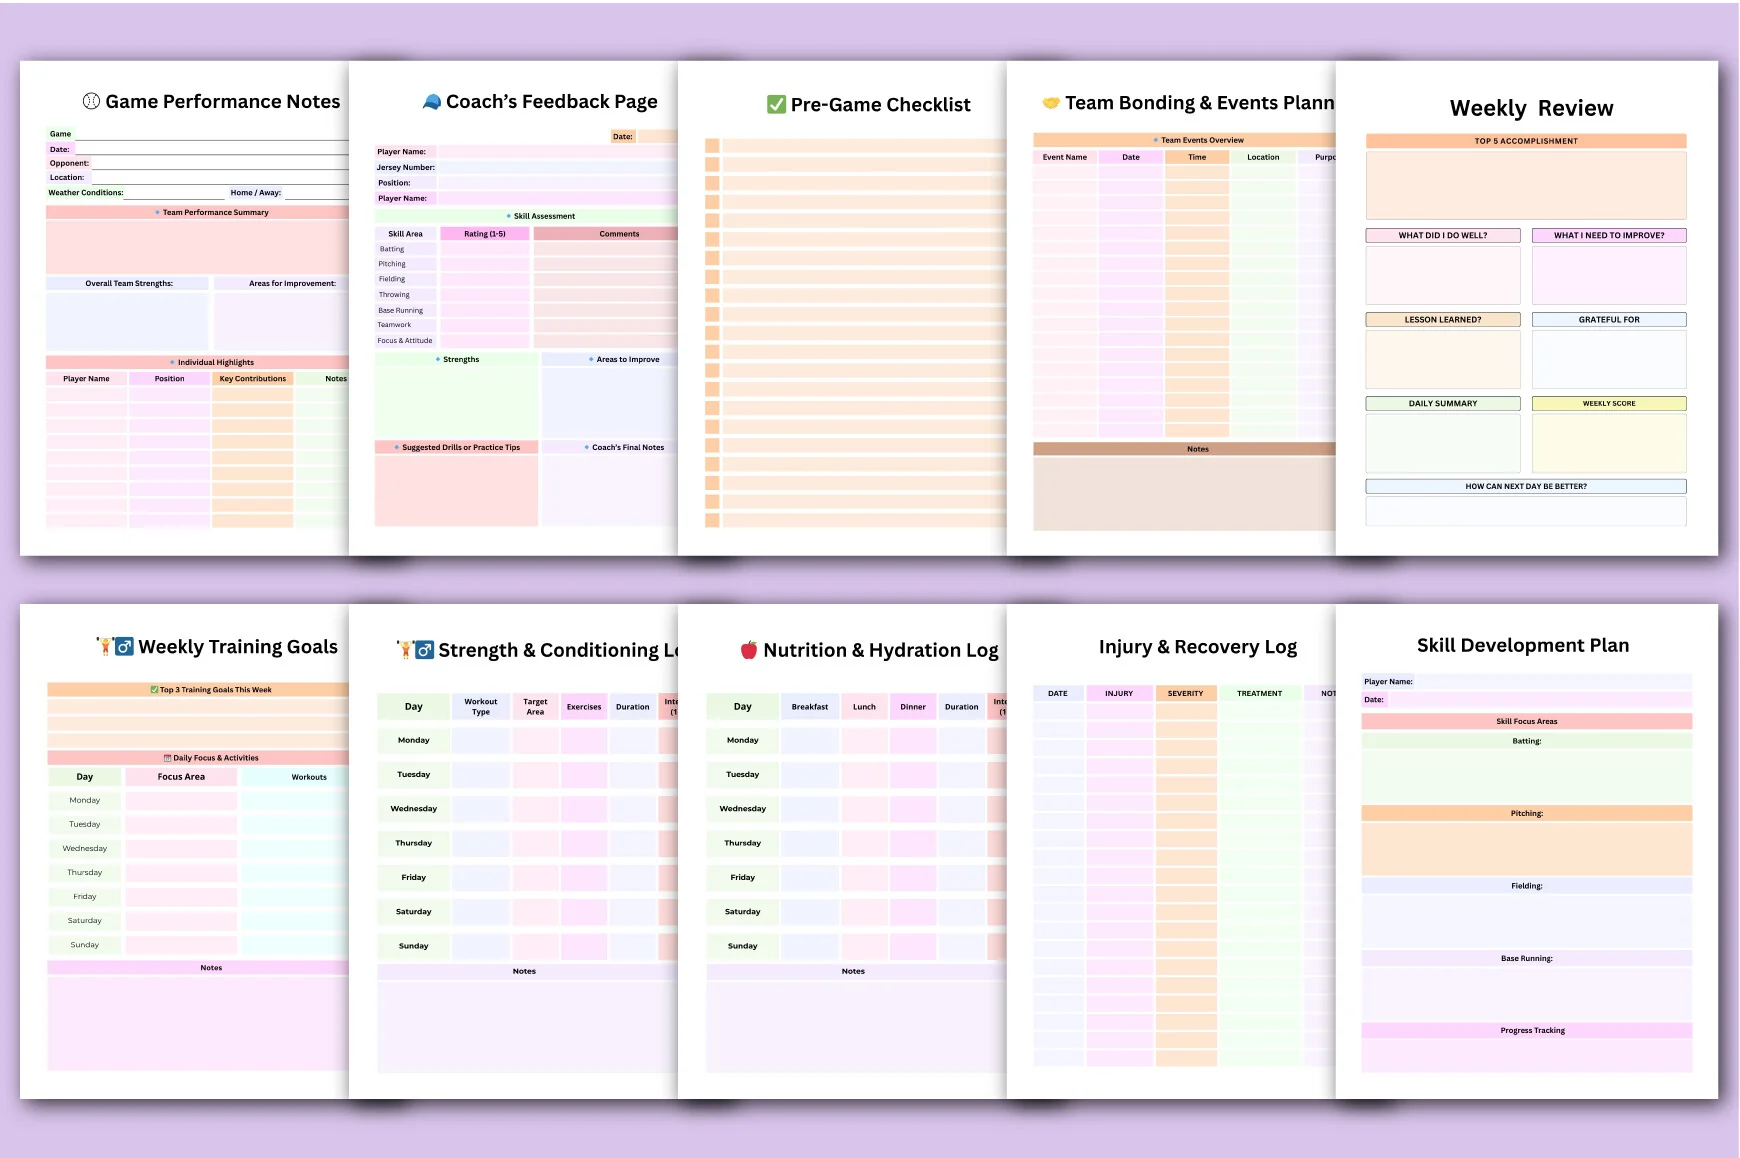Select the Key Contributions column header
The height and width of the screenshot is (1158, 1740).
point(252,379)
